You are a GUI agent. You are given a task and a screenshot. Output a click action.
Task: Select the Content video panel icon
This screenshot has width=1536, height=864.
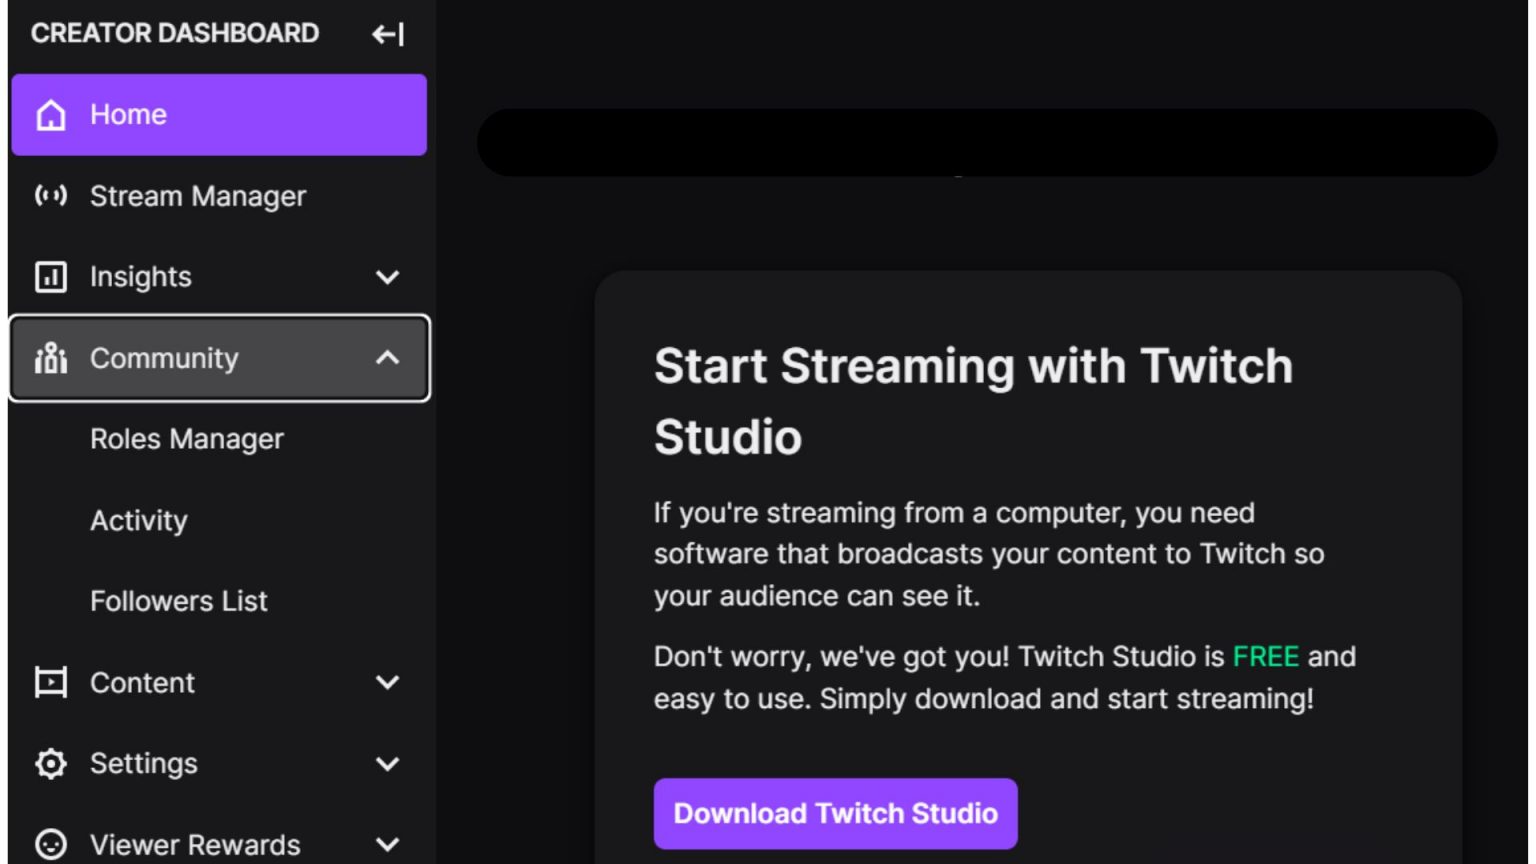[49, 684]
